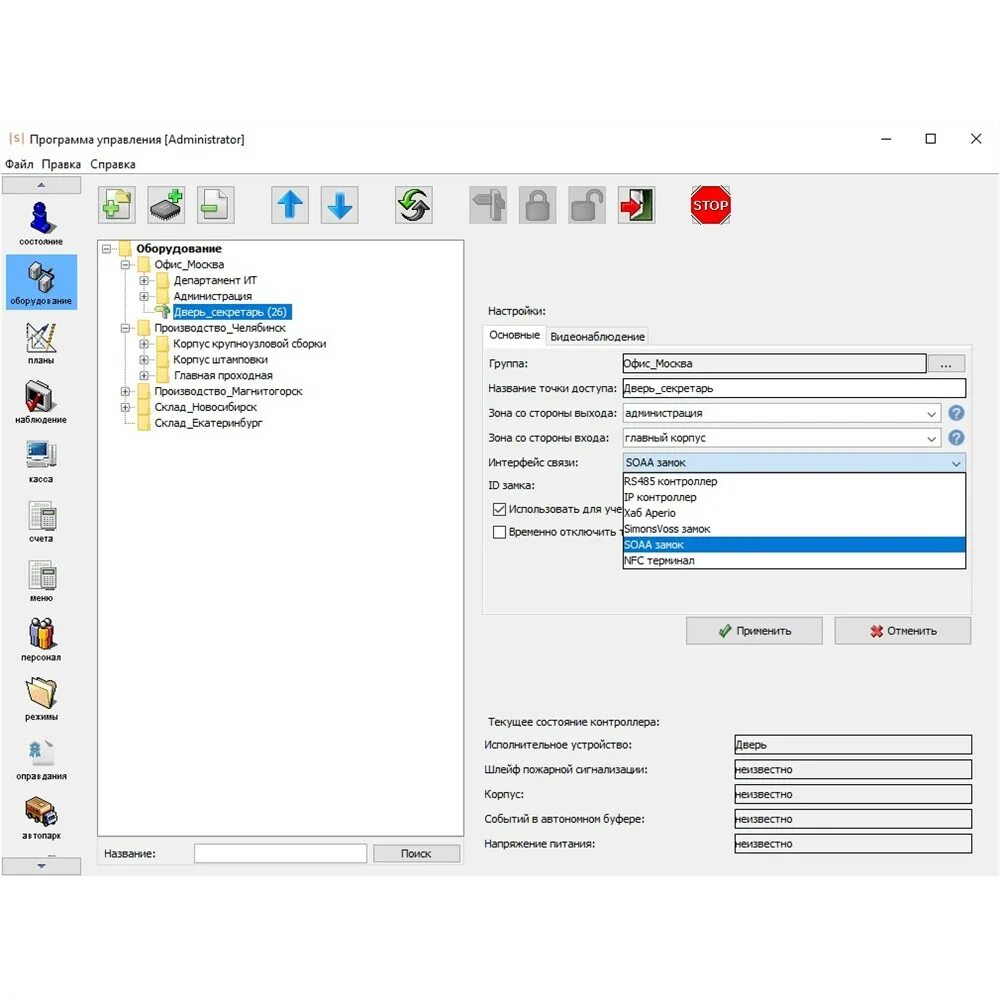The width and height of the screenshot is (1000, 1000).
Task: Click the closed padlock toolbar icon
Action: [538, 205]
